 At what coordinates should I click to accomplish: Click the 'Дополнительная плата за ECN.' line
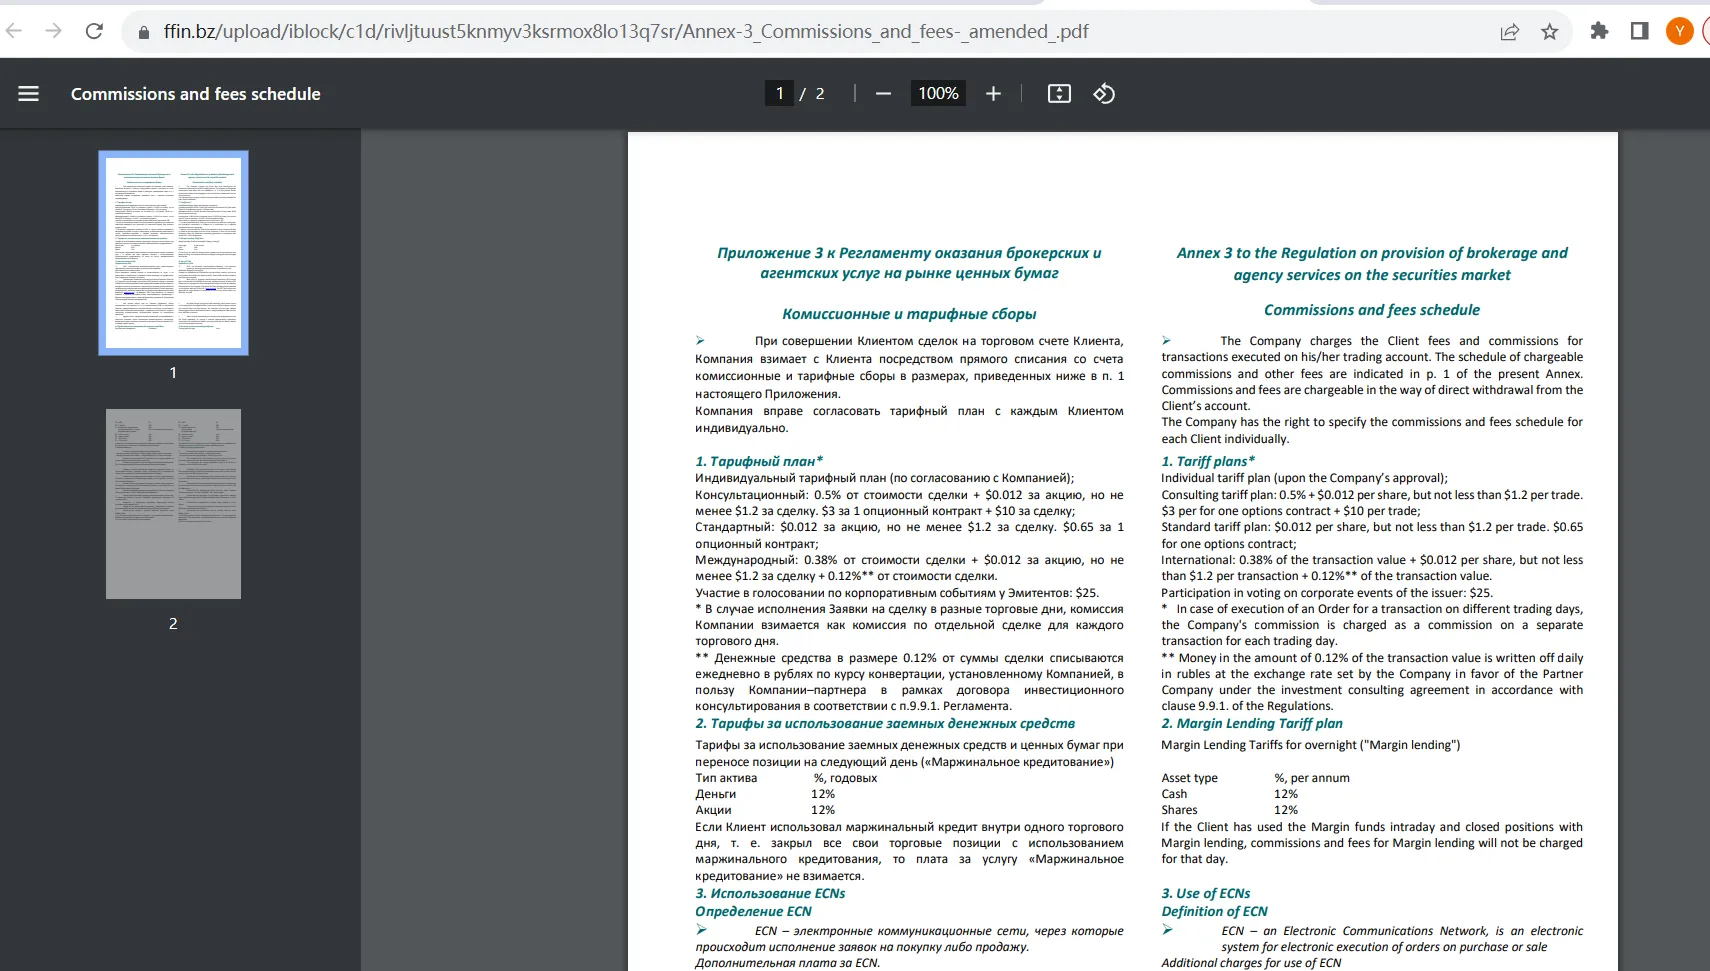coord(787,963)
